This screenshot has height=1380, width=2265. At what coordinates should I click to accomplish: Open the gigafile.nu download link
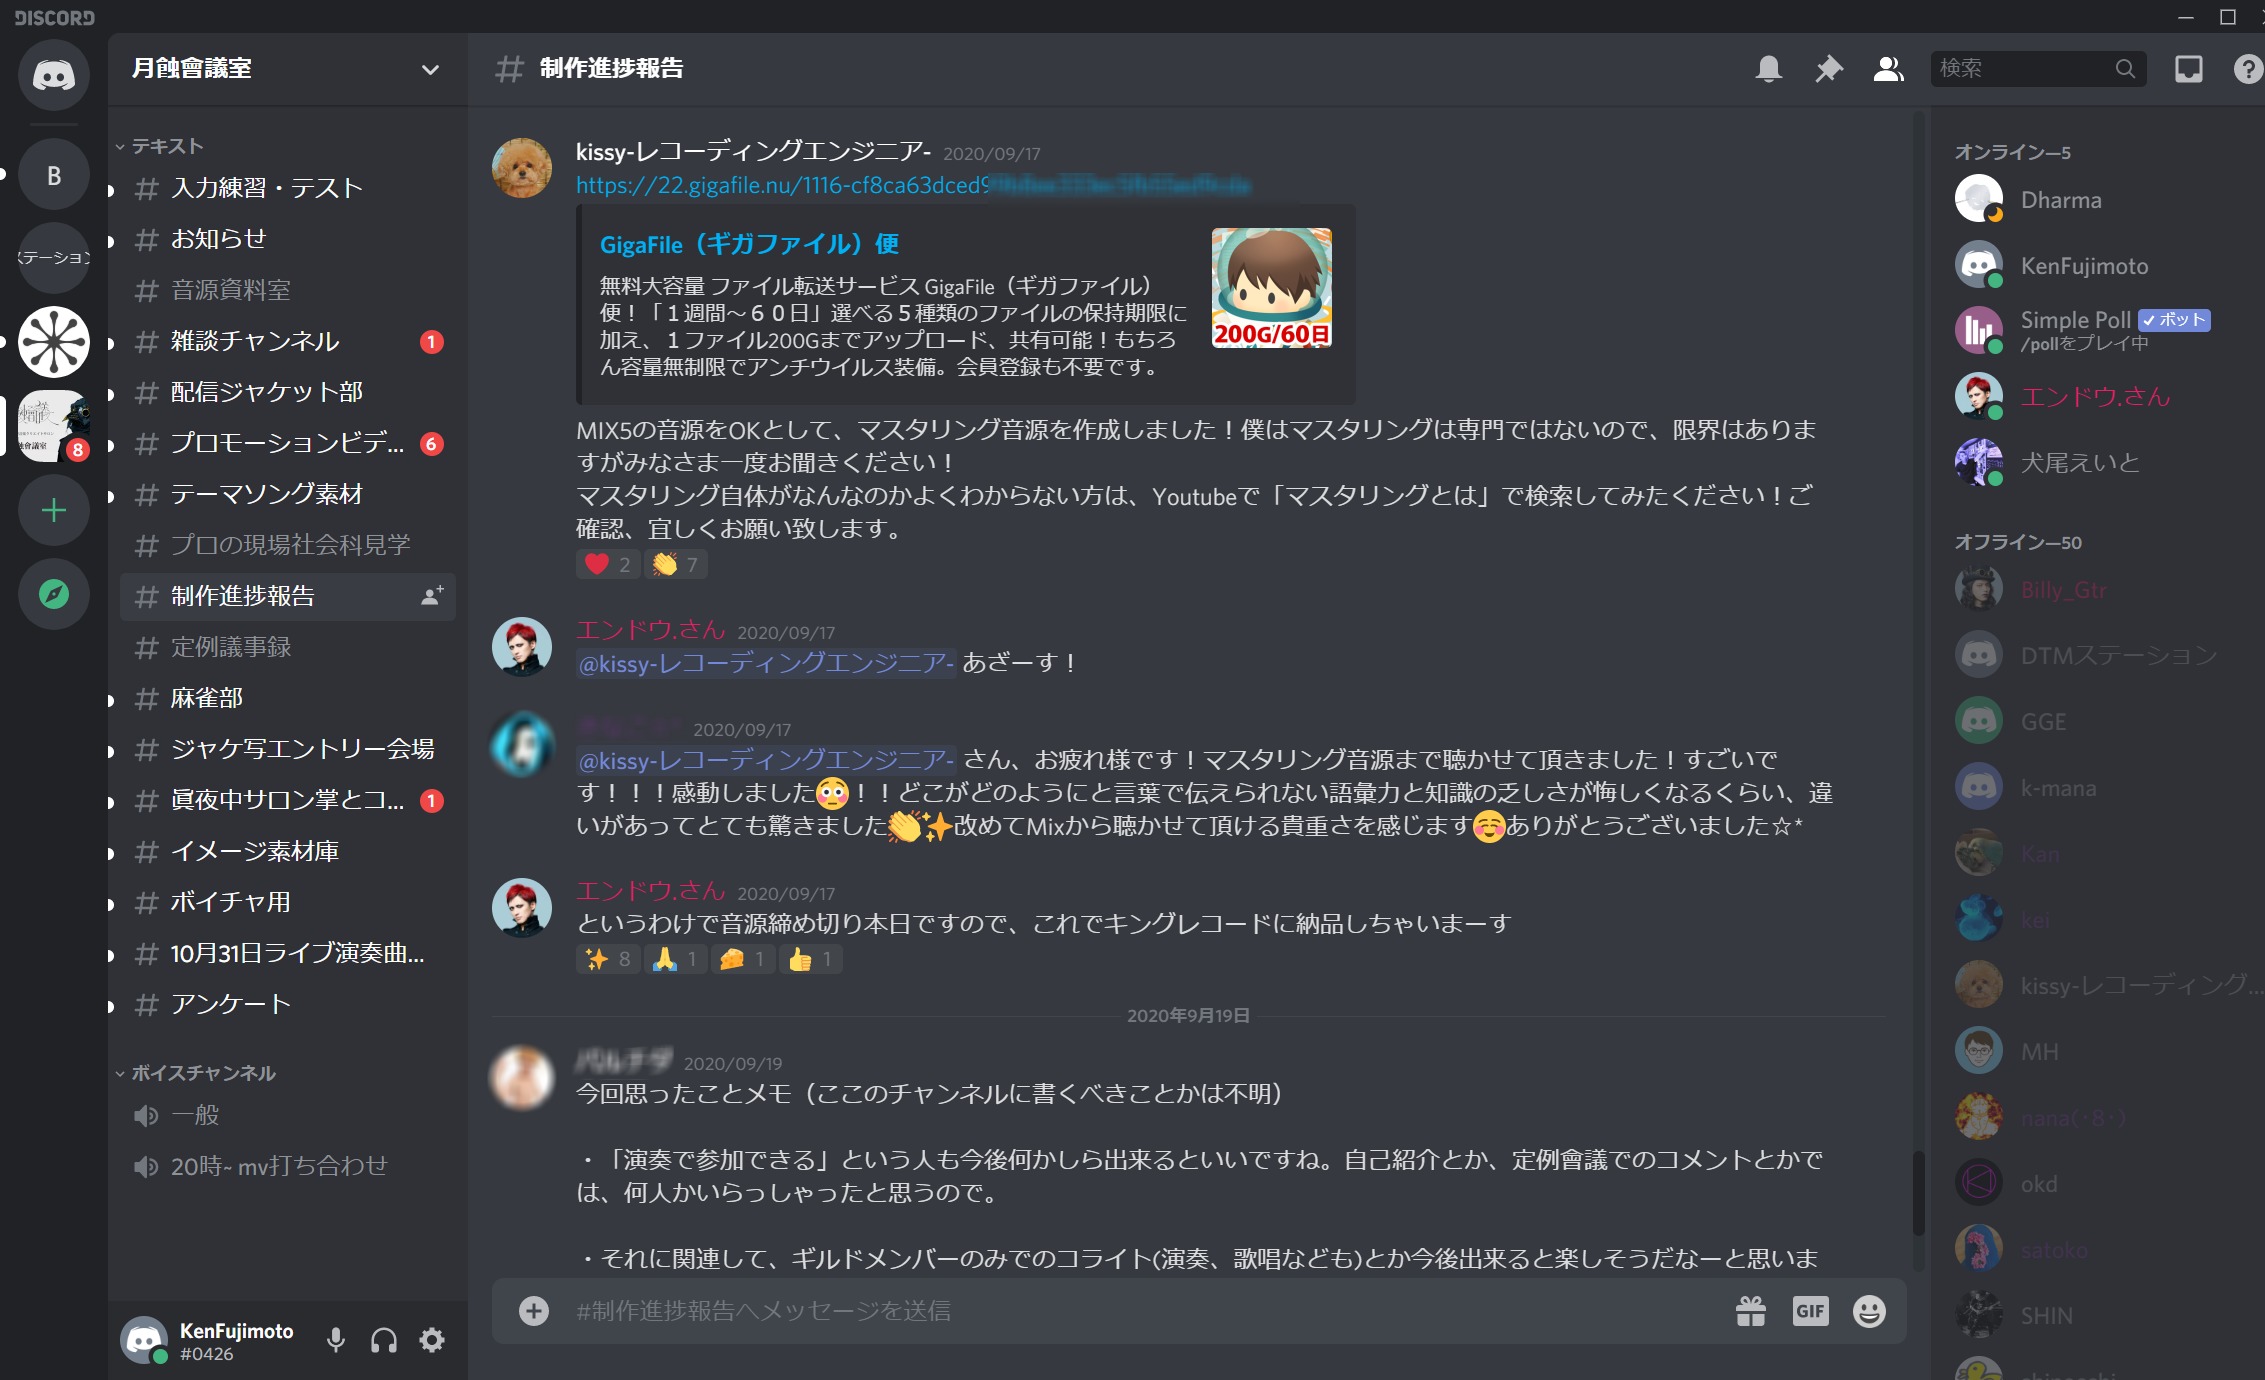(913, 185)
